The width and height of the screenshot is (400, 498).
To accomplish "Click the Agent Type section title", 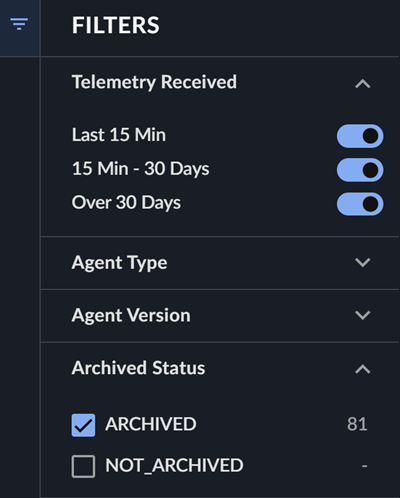I will [x=119, y=263].
